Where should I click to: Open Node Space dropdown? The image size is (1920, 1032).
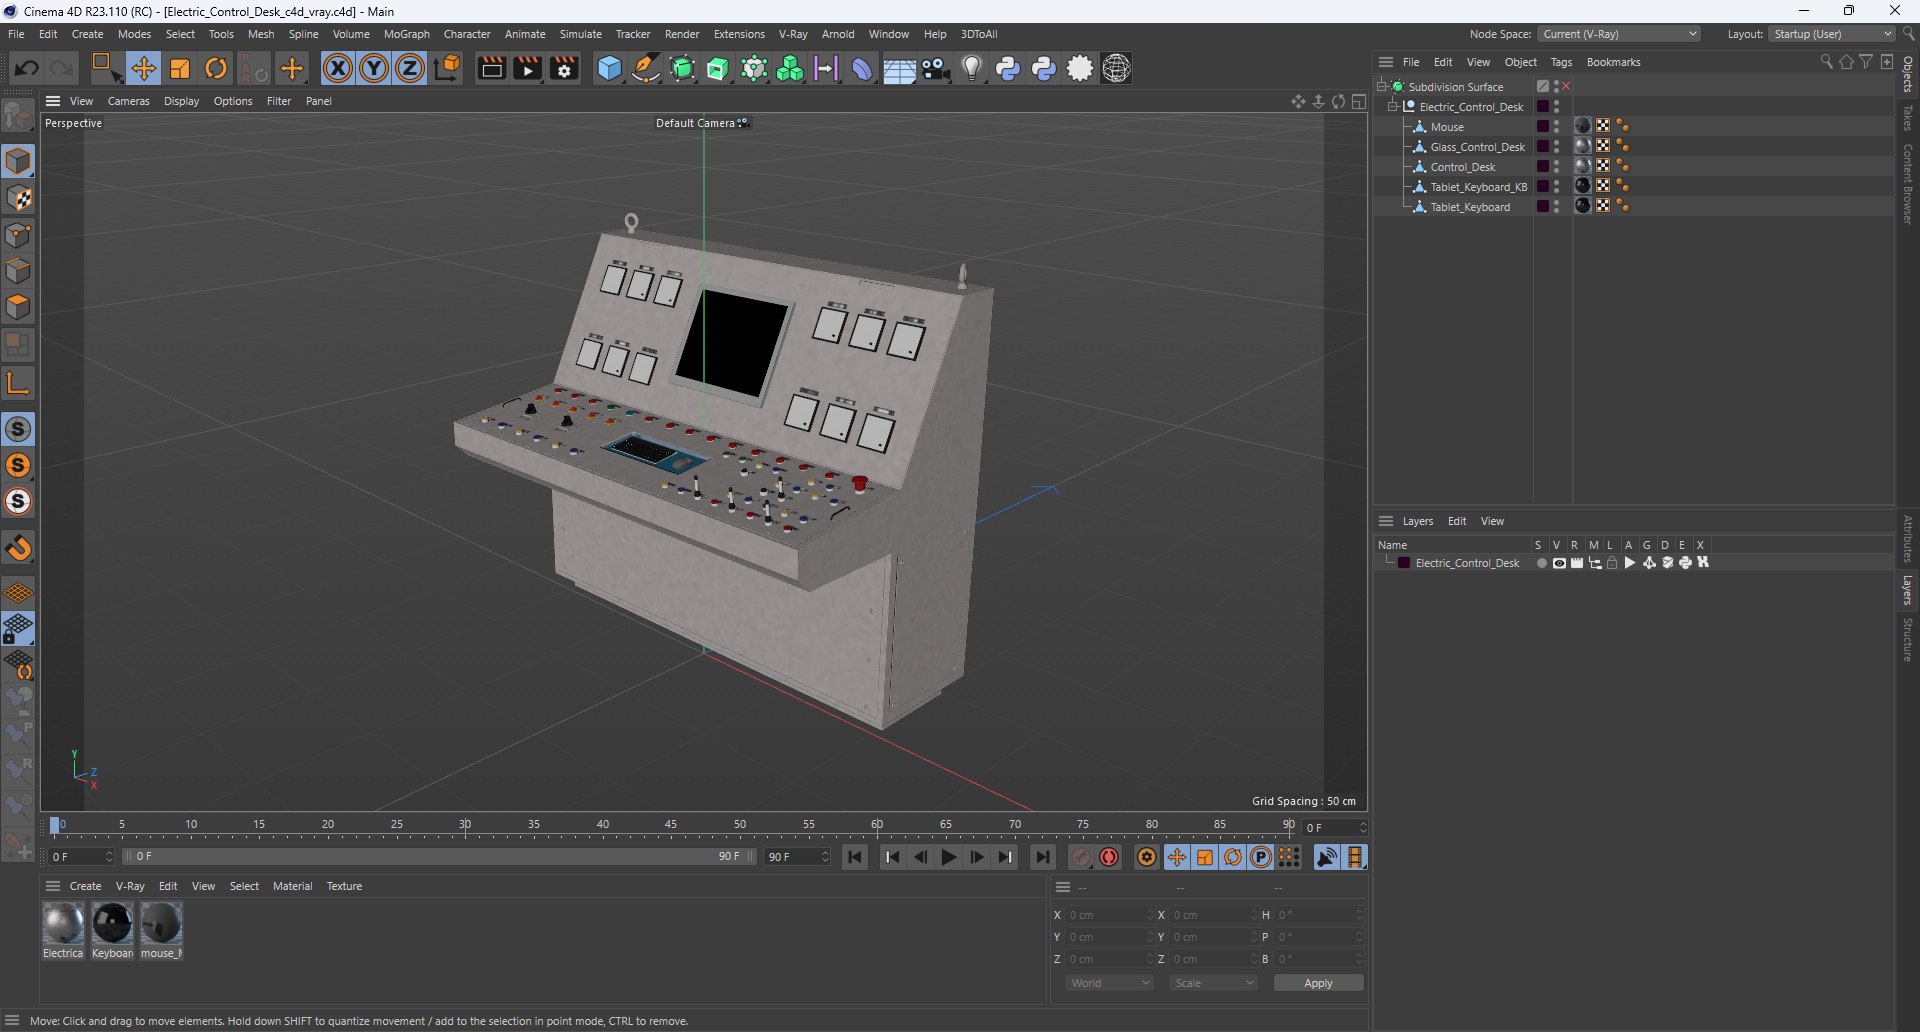coord(1619,34)
